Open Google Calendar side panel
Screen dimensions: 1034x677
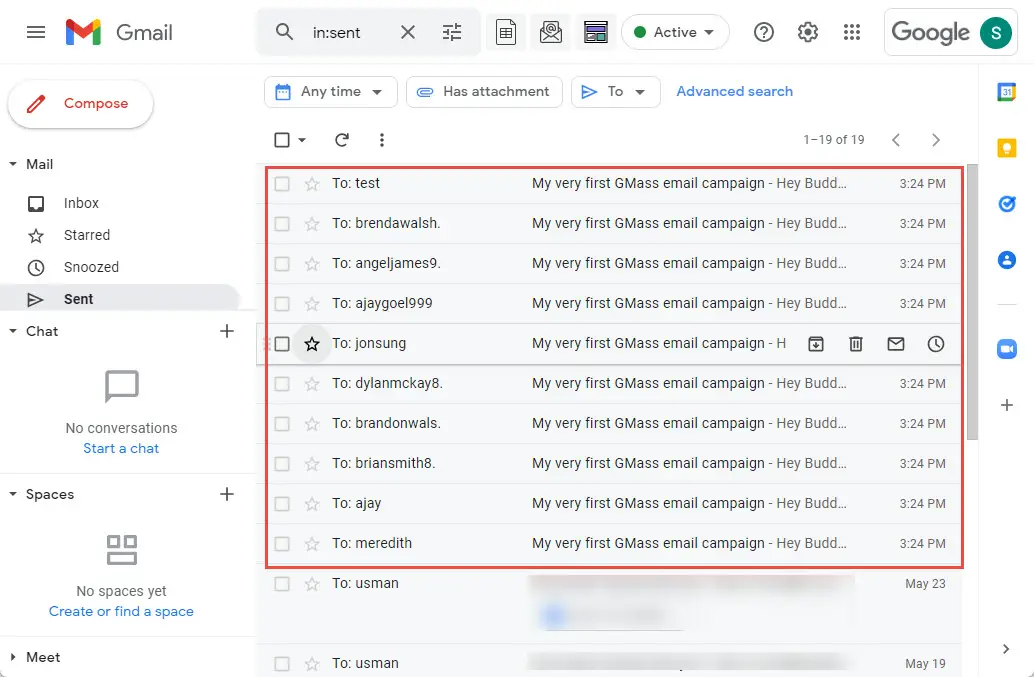[x=1006, y=92]
